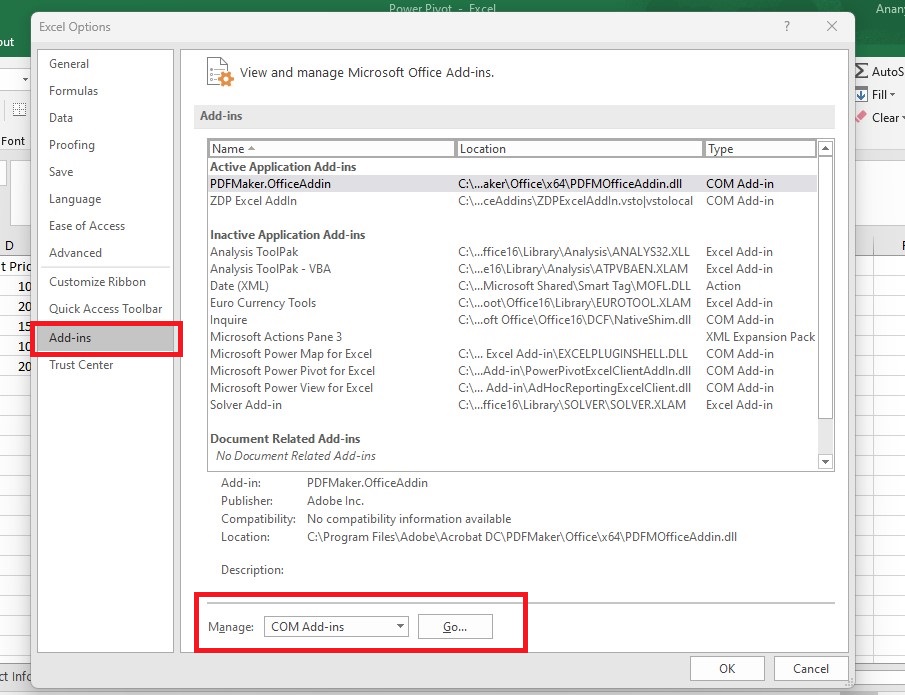Select the Inquire add-in row
The width and height of the screenshot is (905, 695).
513,320
